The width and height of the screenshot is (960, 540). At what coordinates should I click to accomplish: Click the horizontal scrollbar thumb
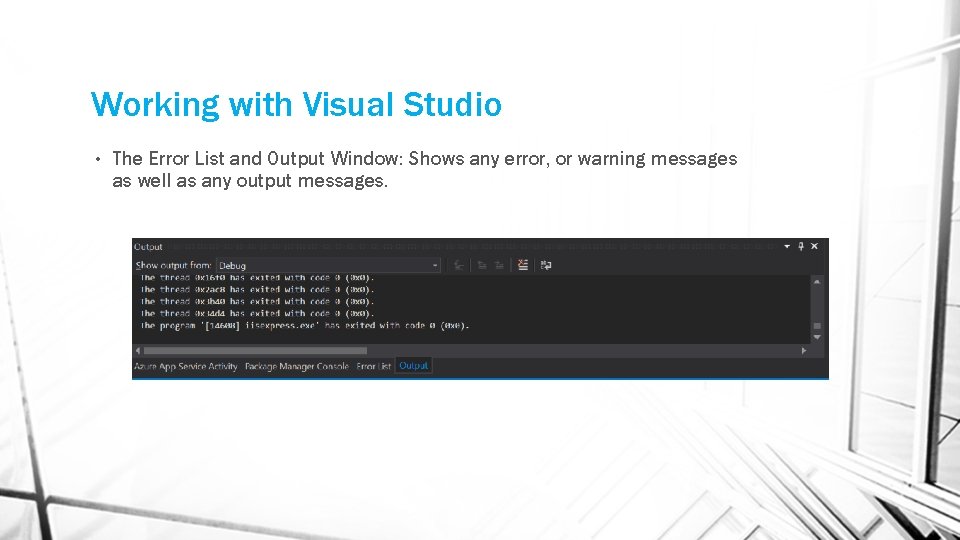[x=255, y=351]
